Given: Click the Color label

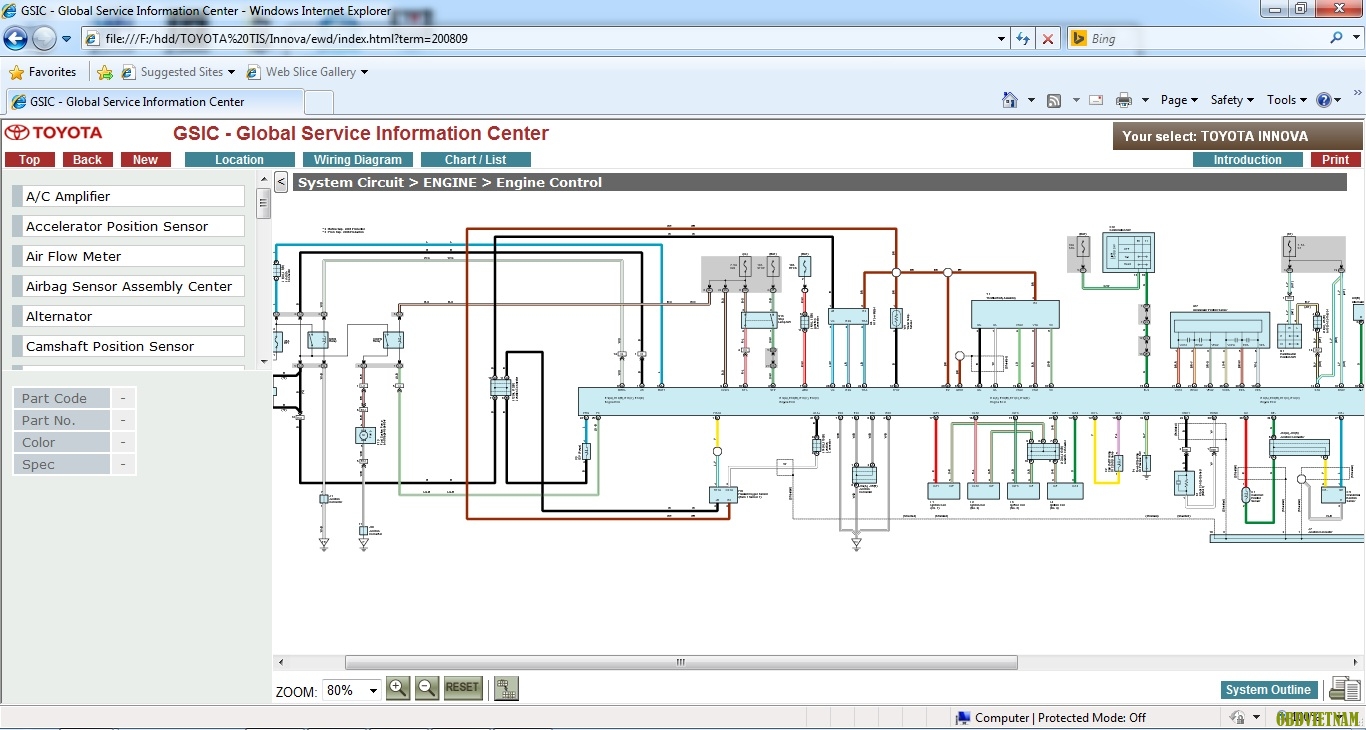Looking at the screenshot, I should 61,442.
